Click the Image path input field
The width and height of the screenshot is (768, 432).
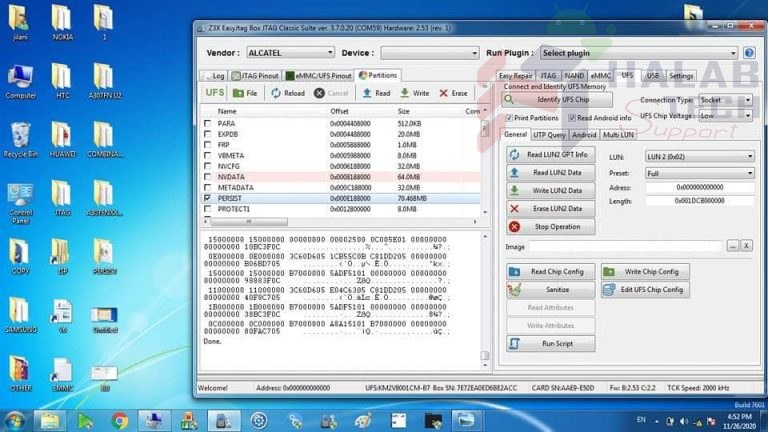[625, 246]
